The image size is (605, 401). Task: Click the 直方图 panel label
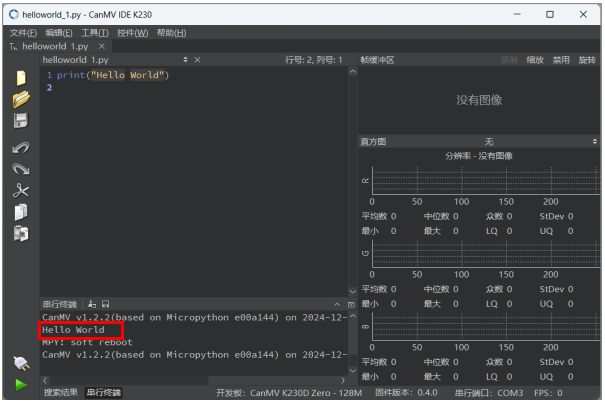373,142
